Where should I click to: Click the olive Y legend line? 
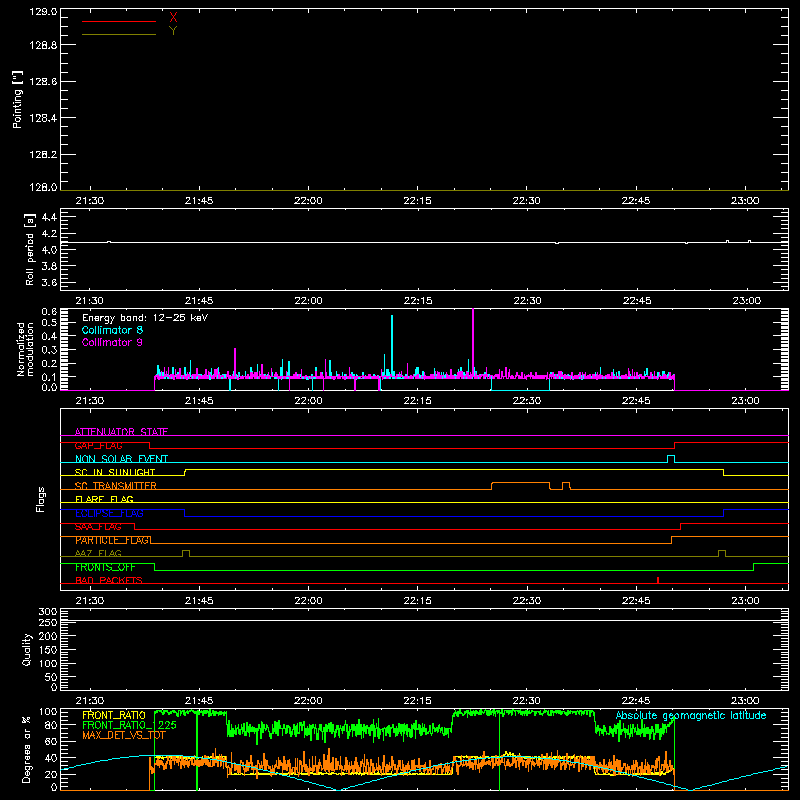(119, 35)
